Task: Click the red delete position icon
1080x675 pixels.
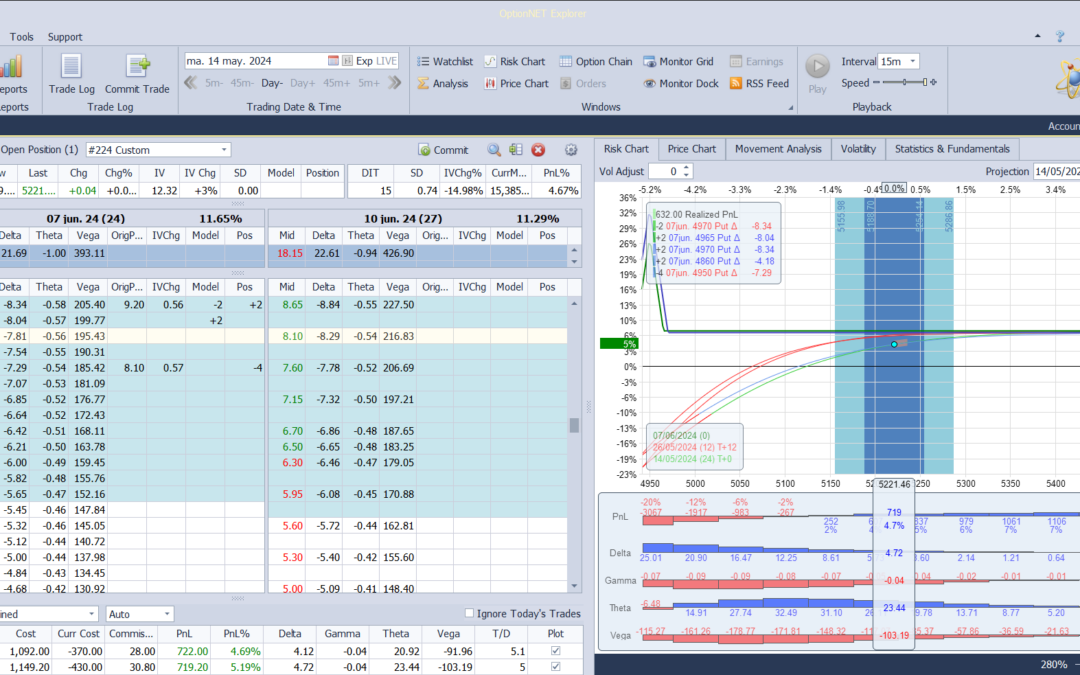Action: 538,149
